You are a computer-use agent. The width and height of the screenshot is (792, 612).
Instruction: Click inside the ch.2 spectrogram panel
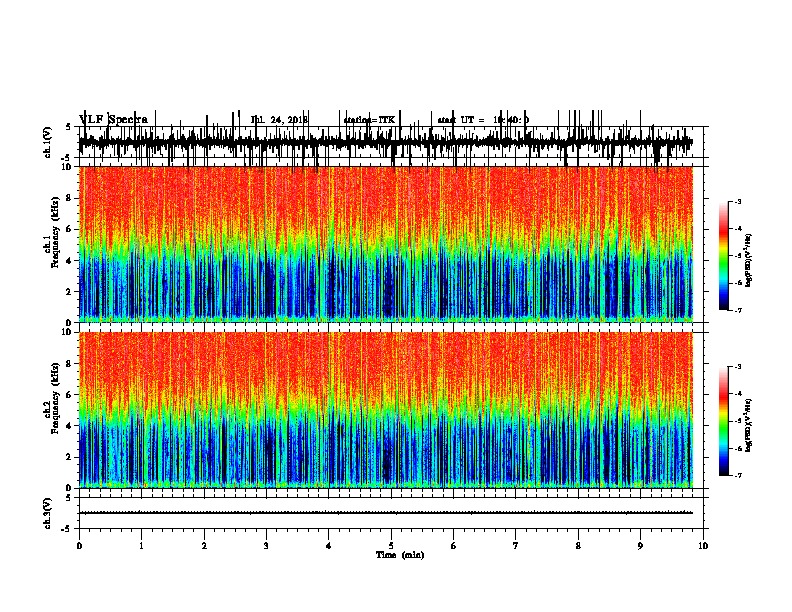coord(386,410)
